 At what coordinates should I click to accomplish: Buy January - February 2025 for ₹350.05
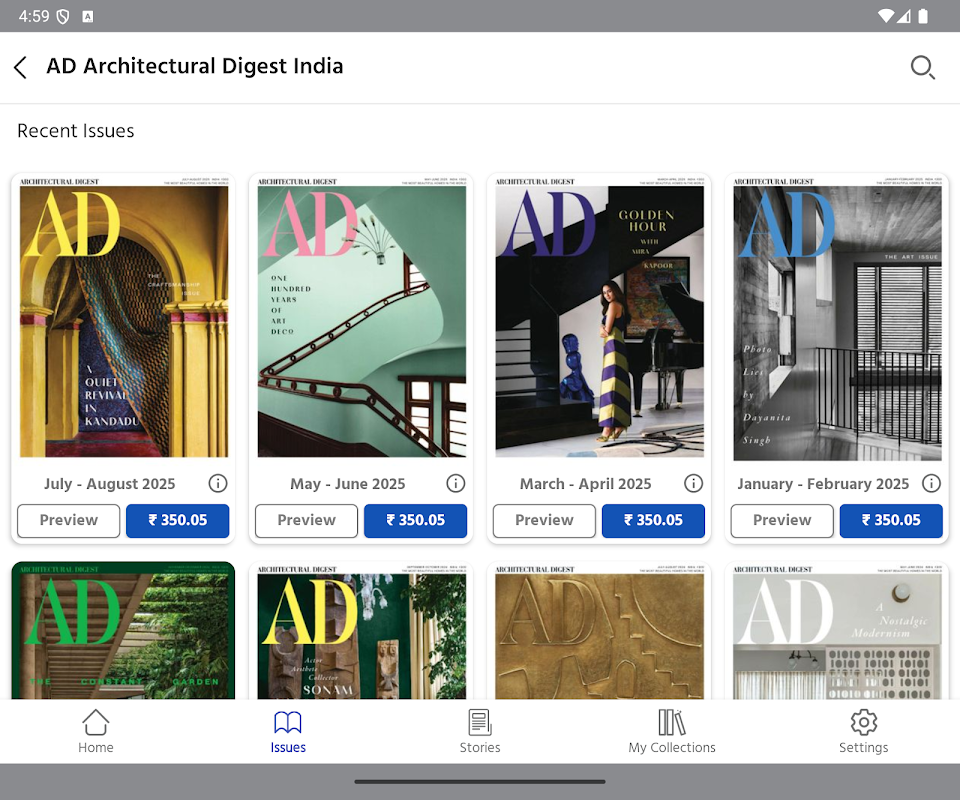[x=891, y=520]
